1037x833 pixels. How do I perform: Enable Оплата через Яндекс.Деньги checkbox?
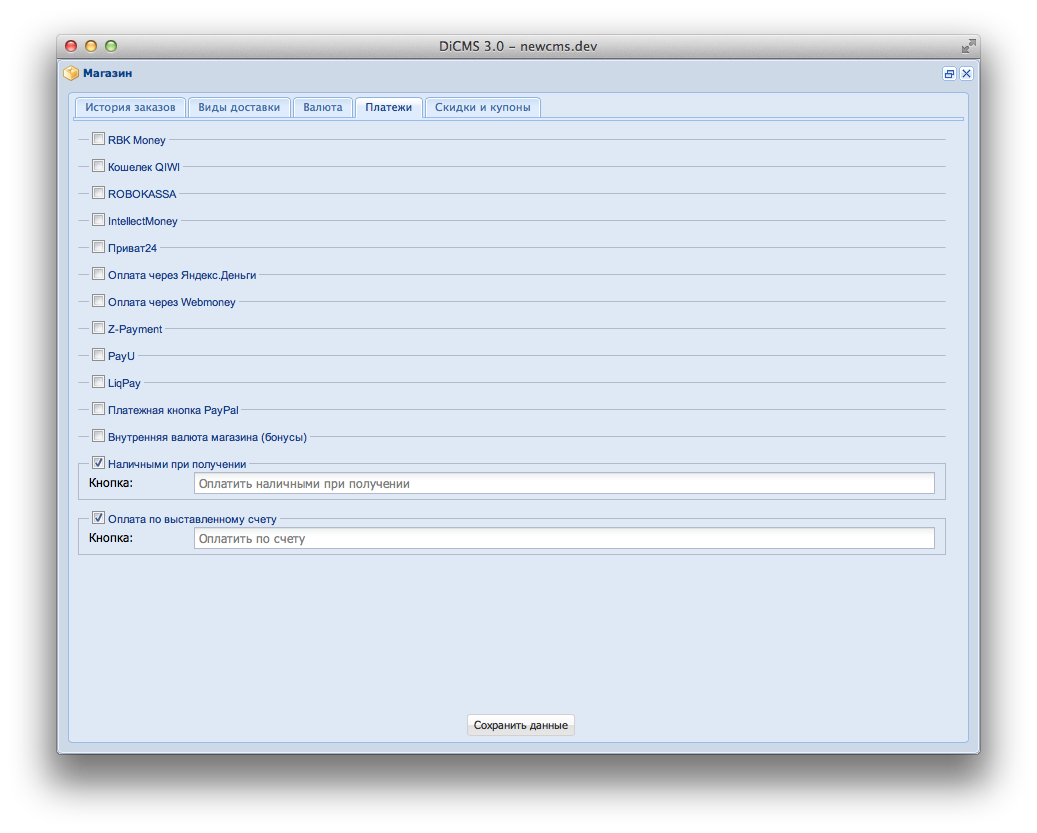click(x=99, y=274)
